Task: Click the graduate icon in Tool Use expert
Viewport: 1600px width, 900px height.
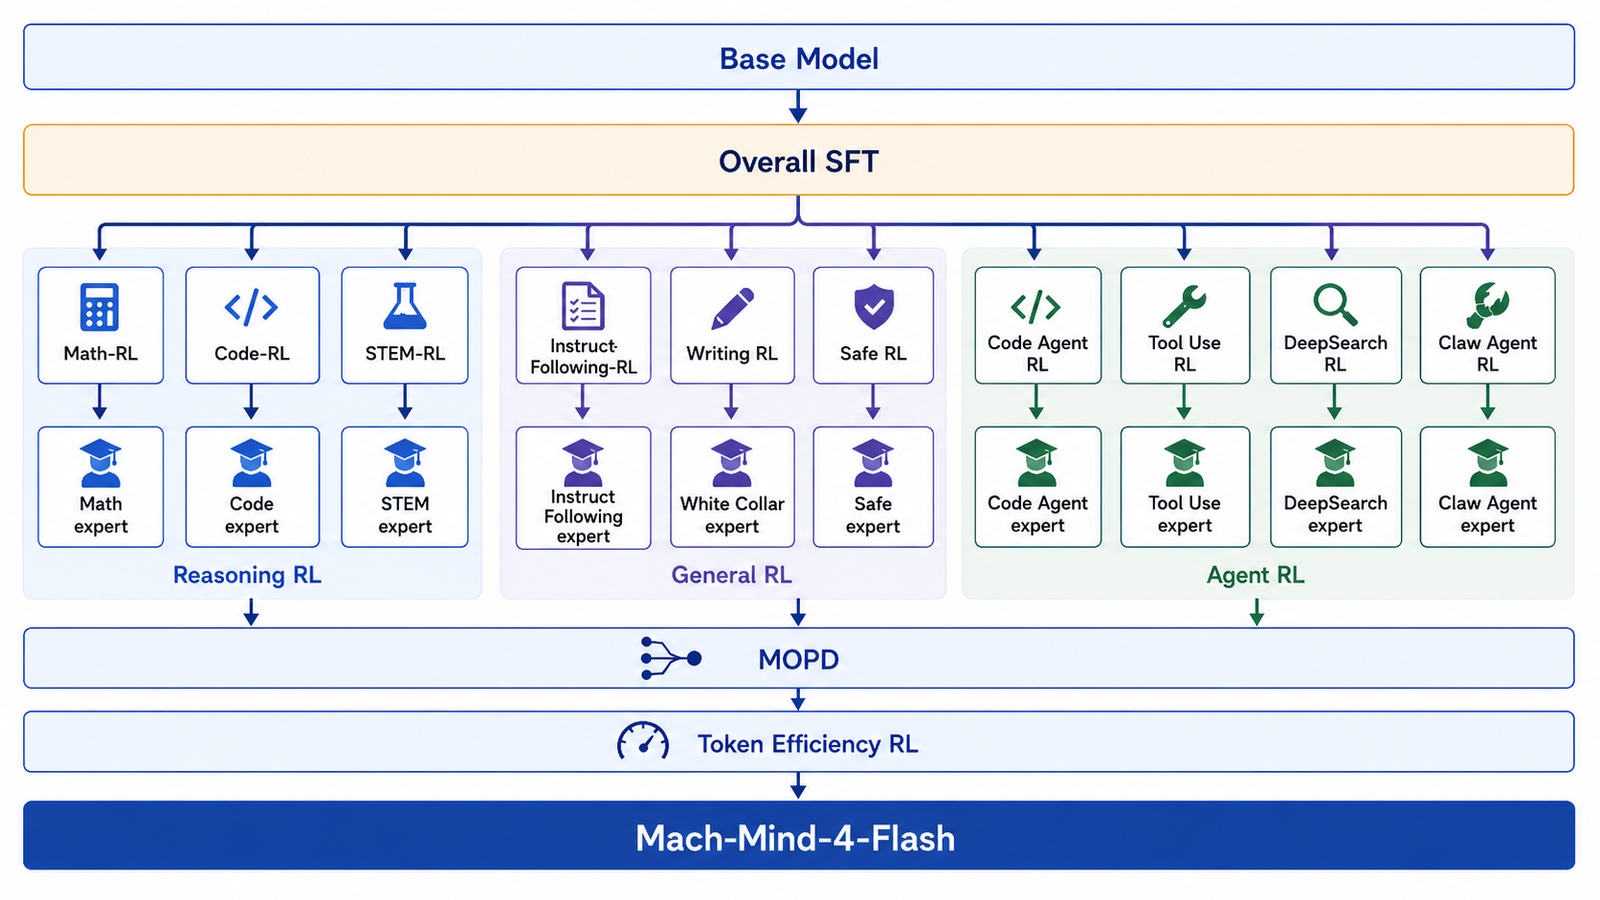Action: tap(1184, 463)
